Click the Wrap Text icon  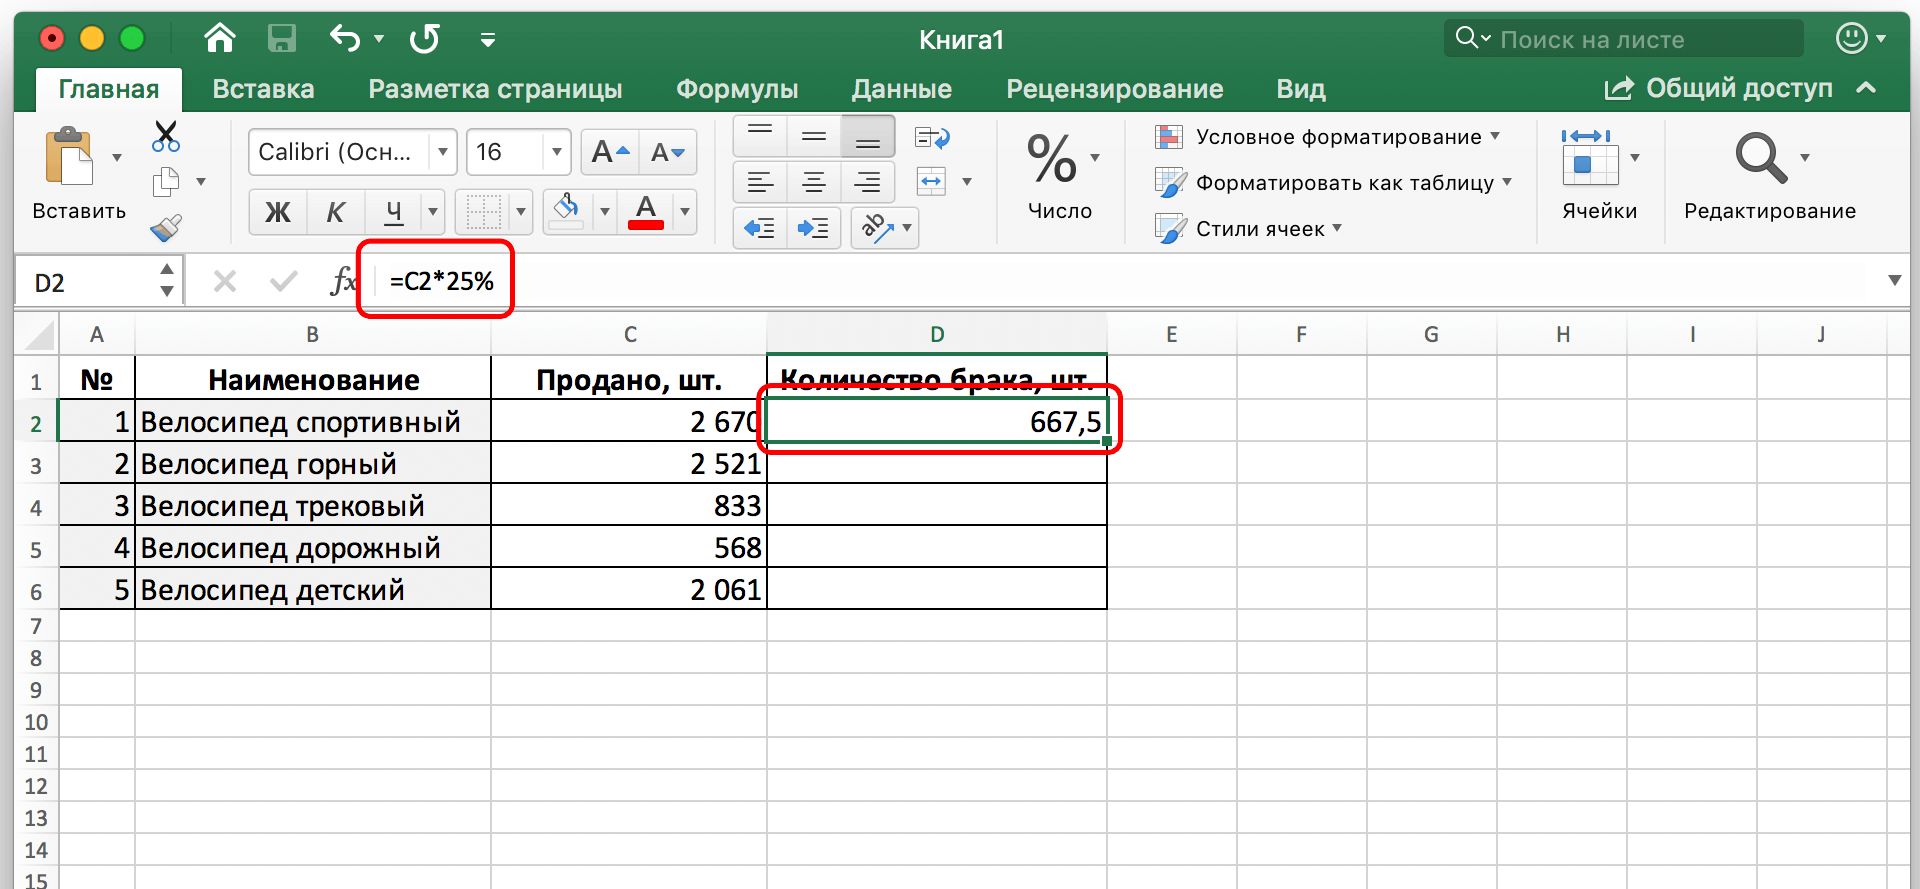[x=932, y=137]
